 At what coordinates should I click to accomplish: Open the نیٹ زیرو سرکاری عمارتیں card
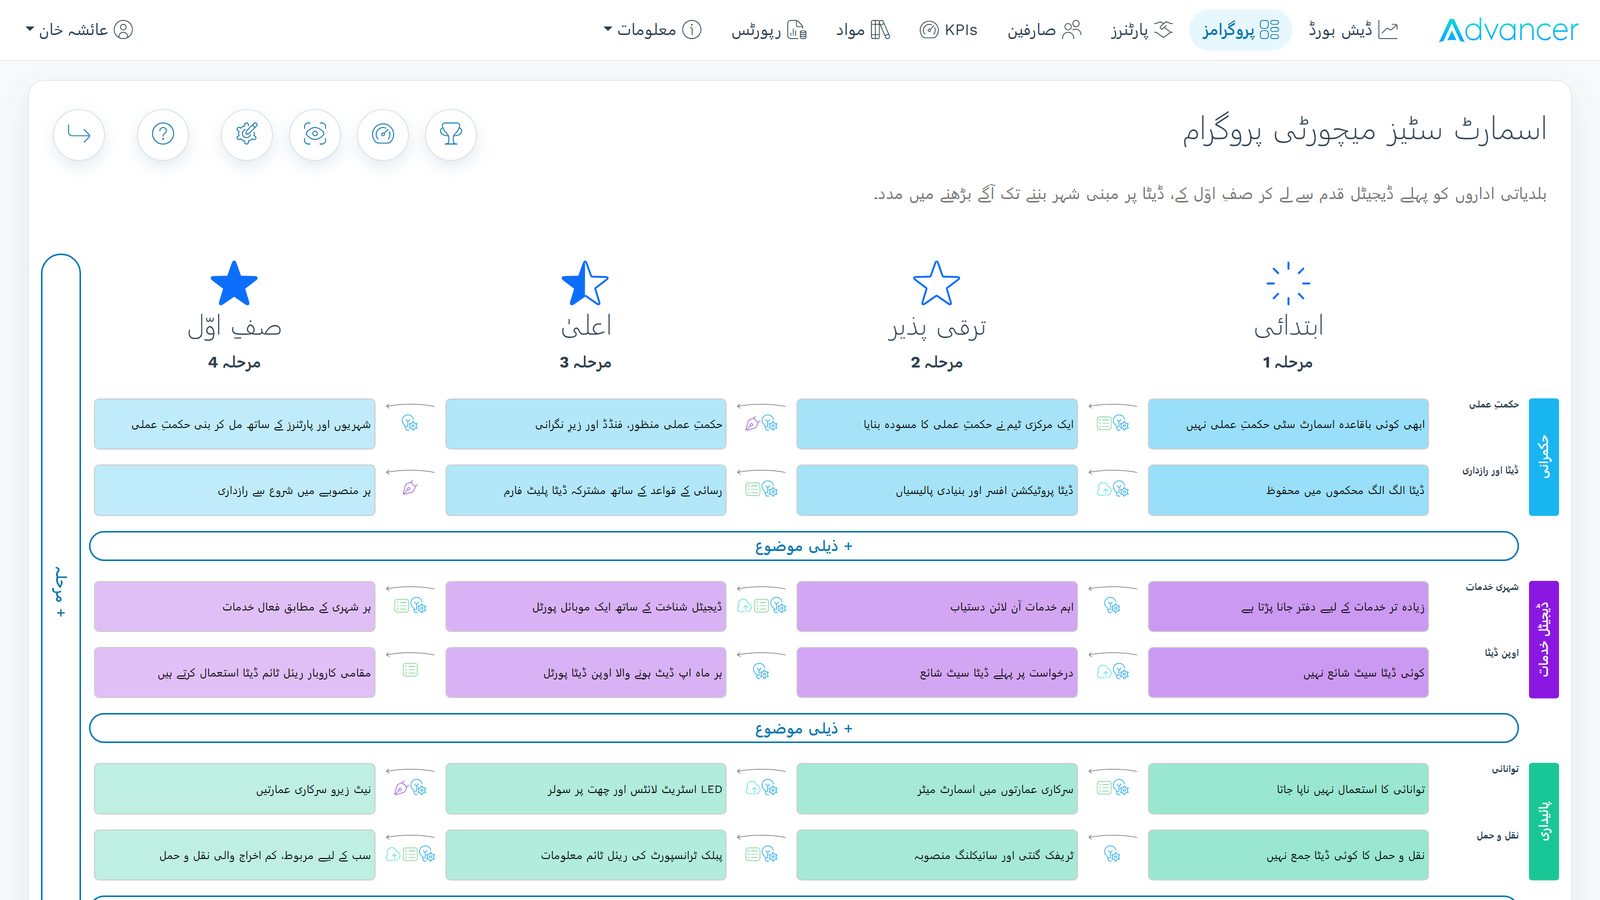tap(235, 789)
